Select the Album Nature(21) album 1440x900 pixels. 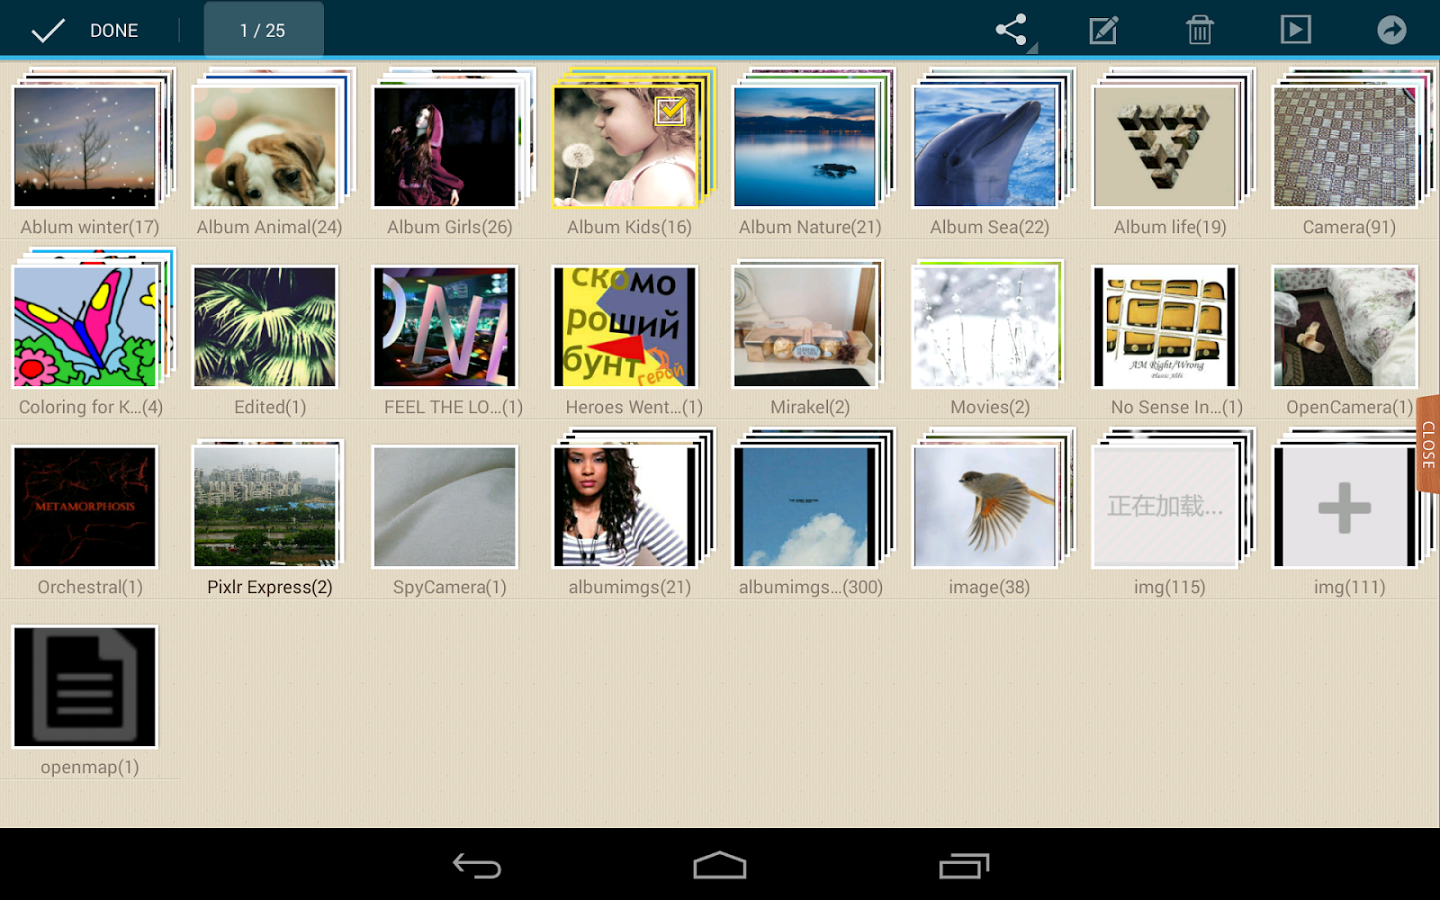pos(805,147)
